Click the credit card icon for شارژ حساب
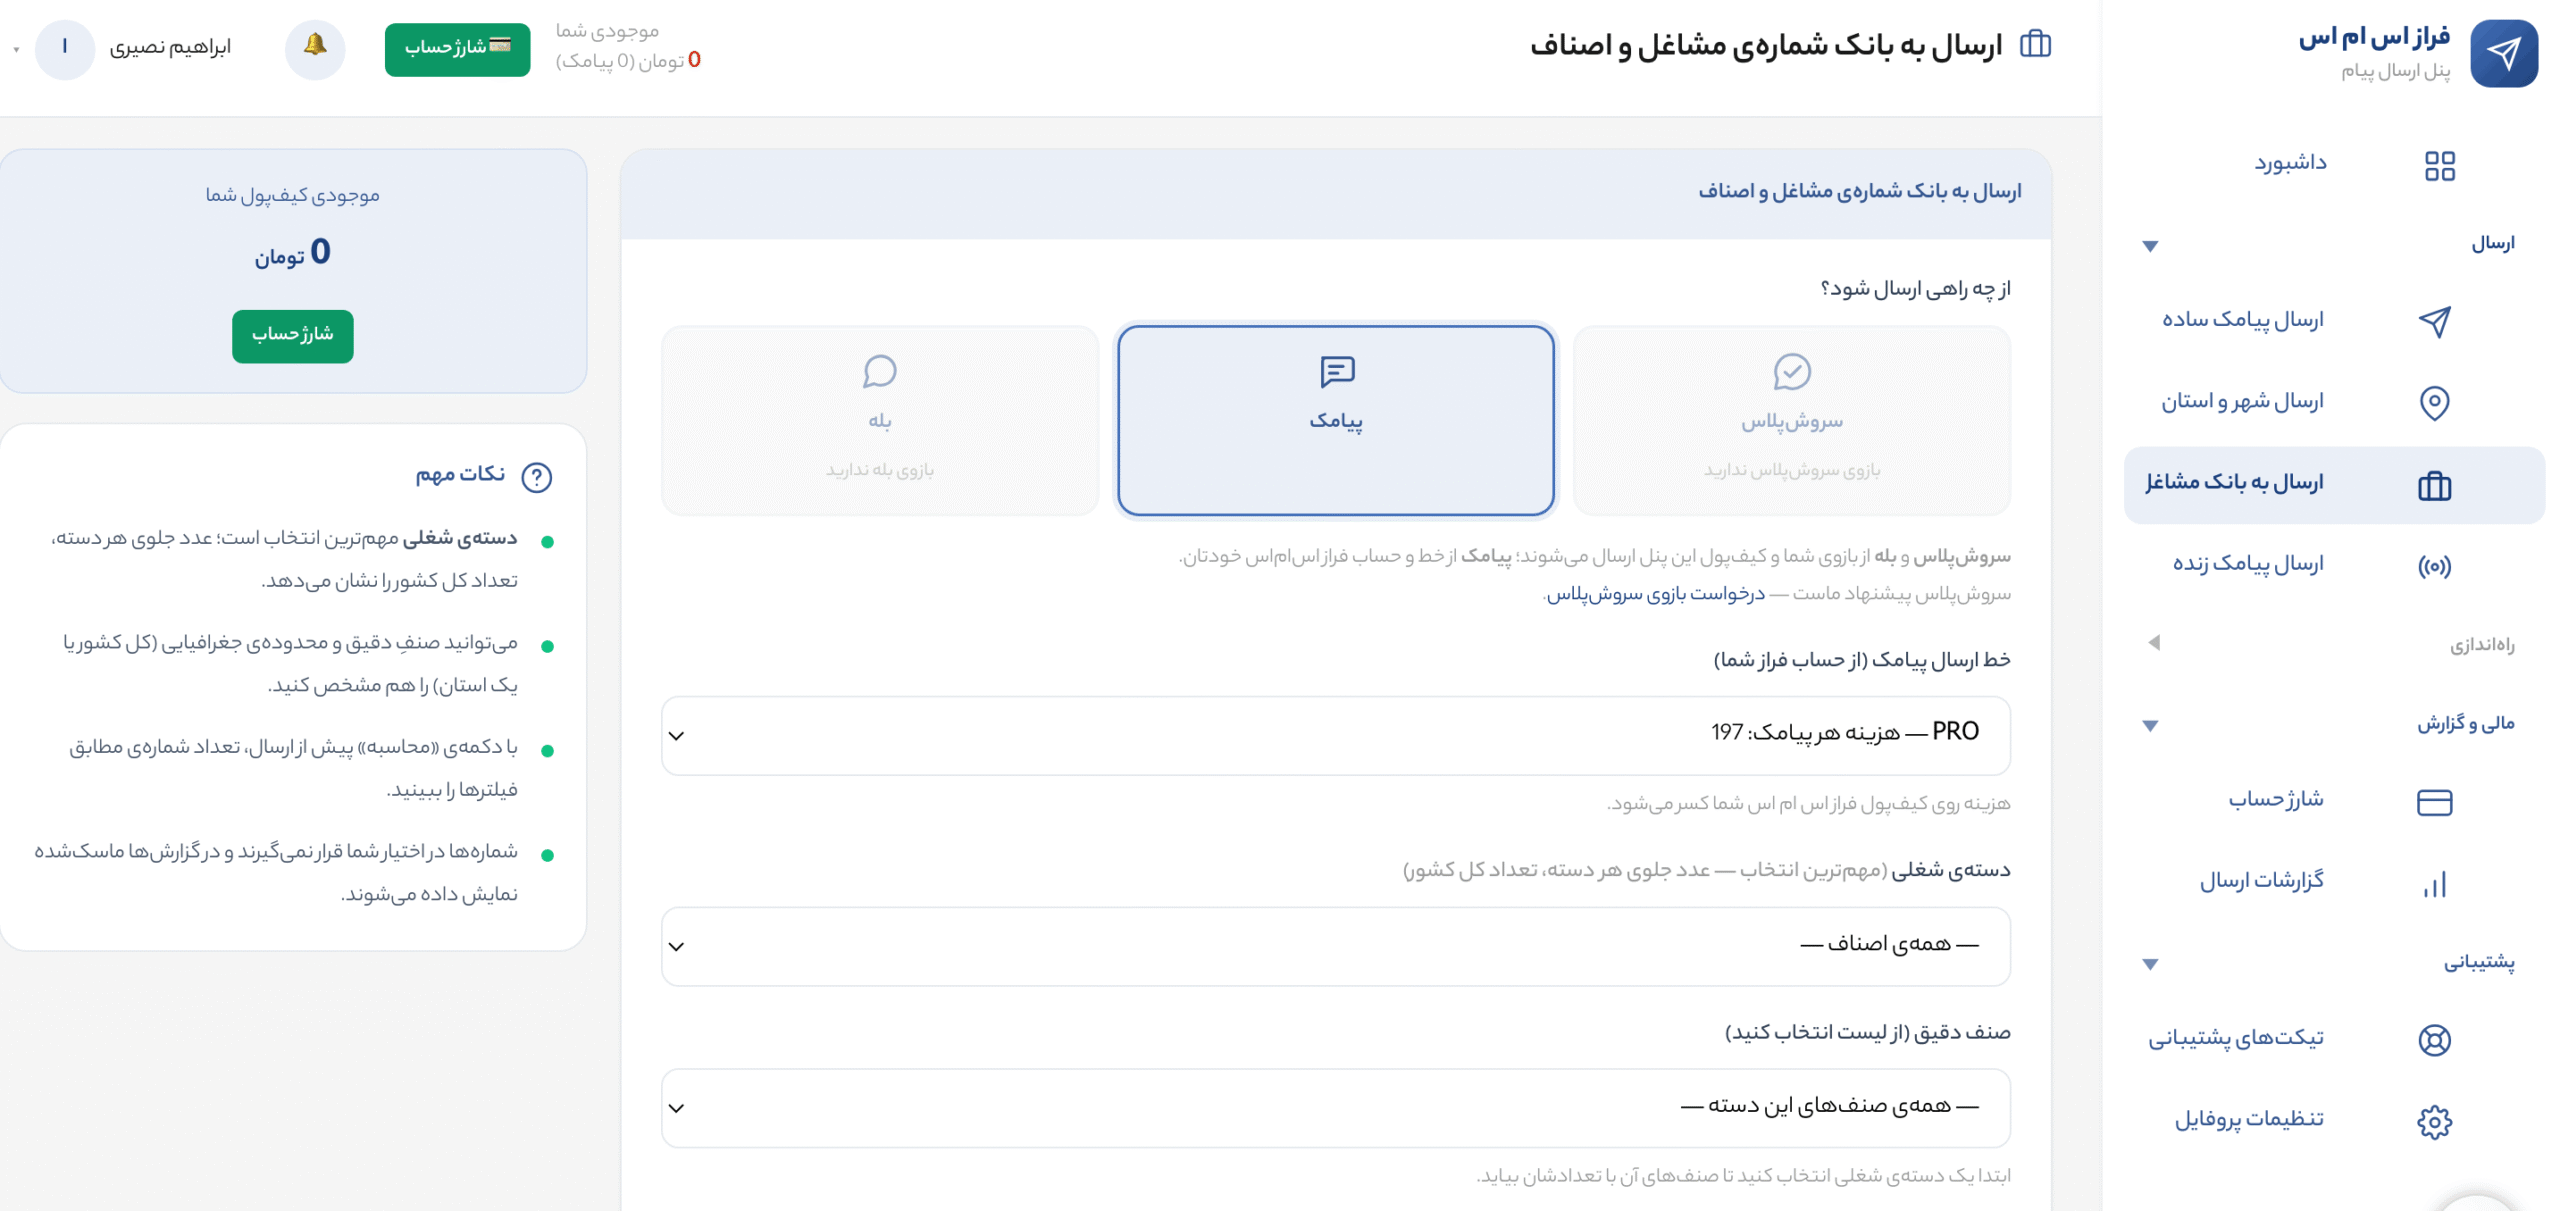The height and width of the screenshot is (1211, 2560). [x=2433, y=802]
